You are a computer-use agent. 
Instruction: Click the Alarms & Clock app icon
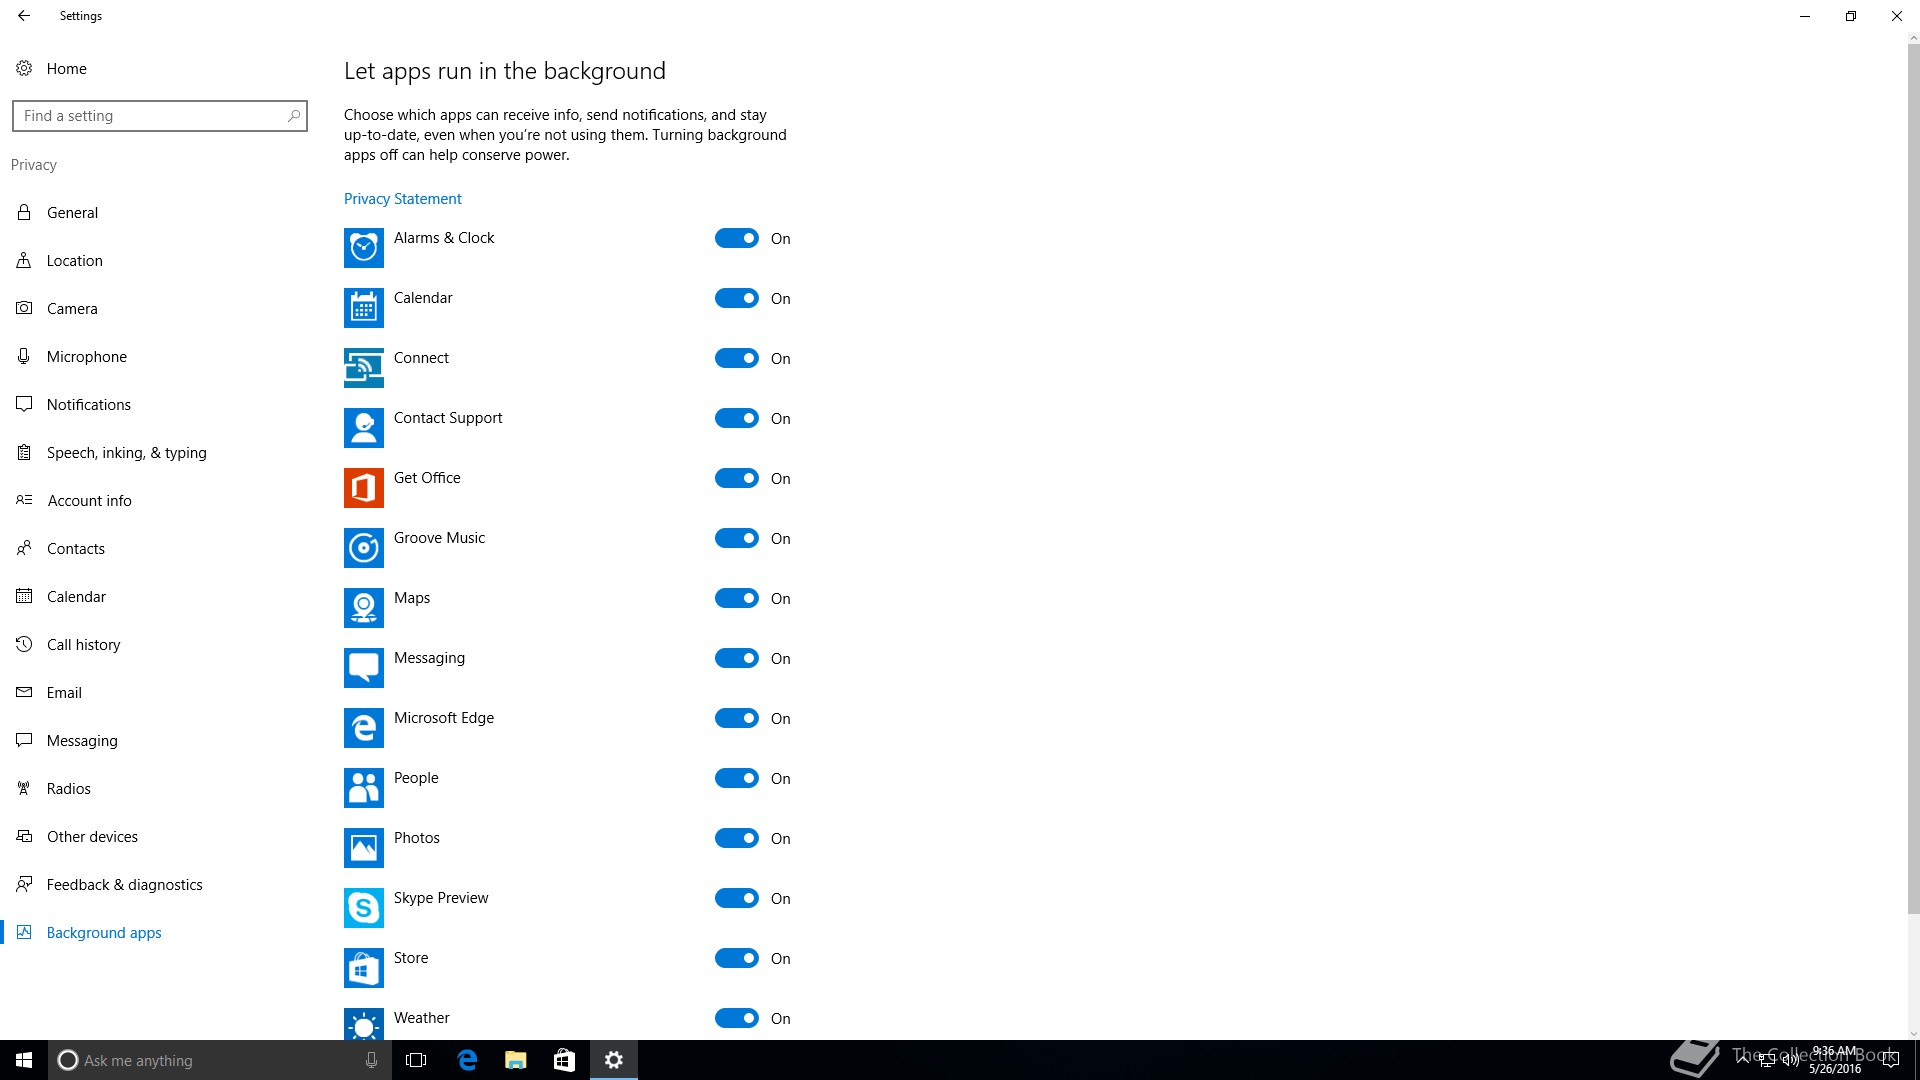pos(363,248)
